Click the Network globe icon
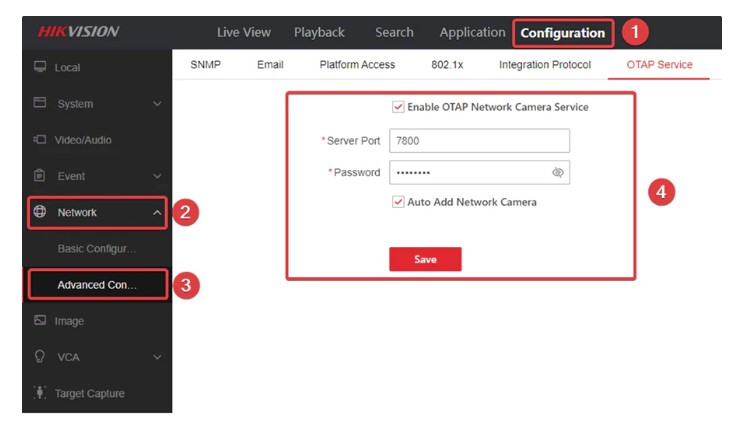Screen dimensions: 755x430 40,211
